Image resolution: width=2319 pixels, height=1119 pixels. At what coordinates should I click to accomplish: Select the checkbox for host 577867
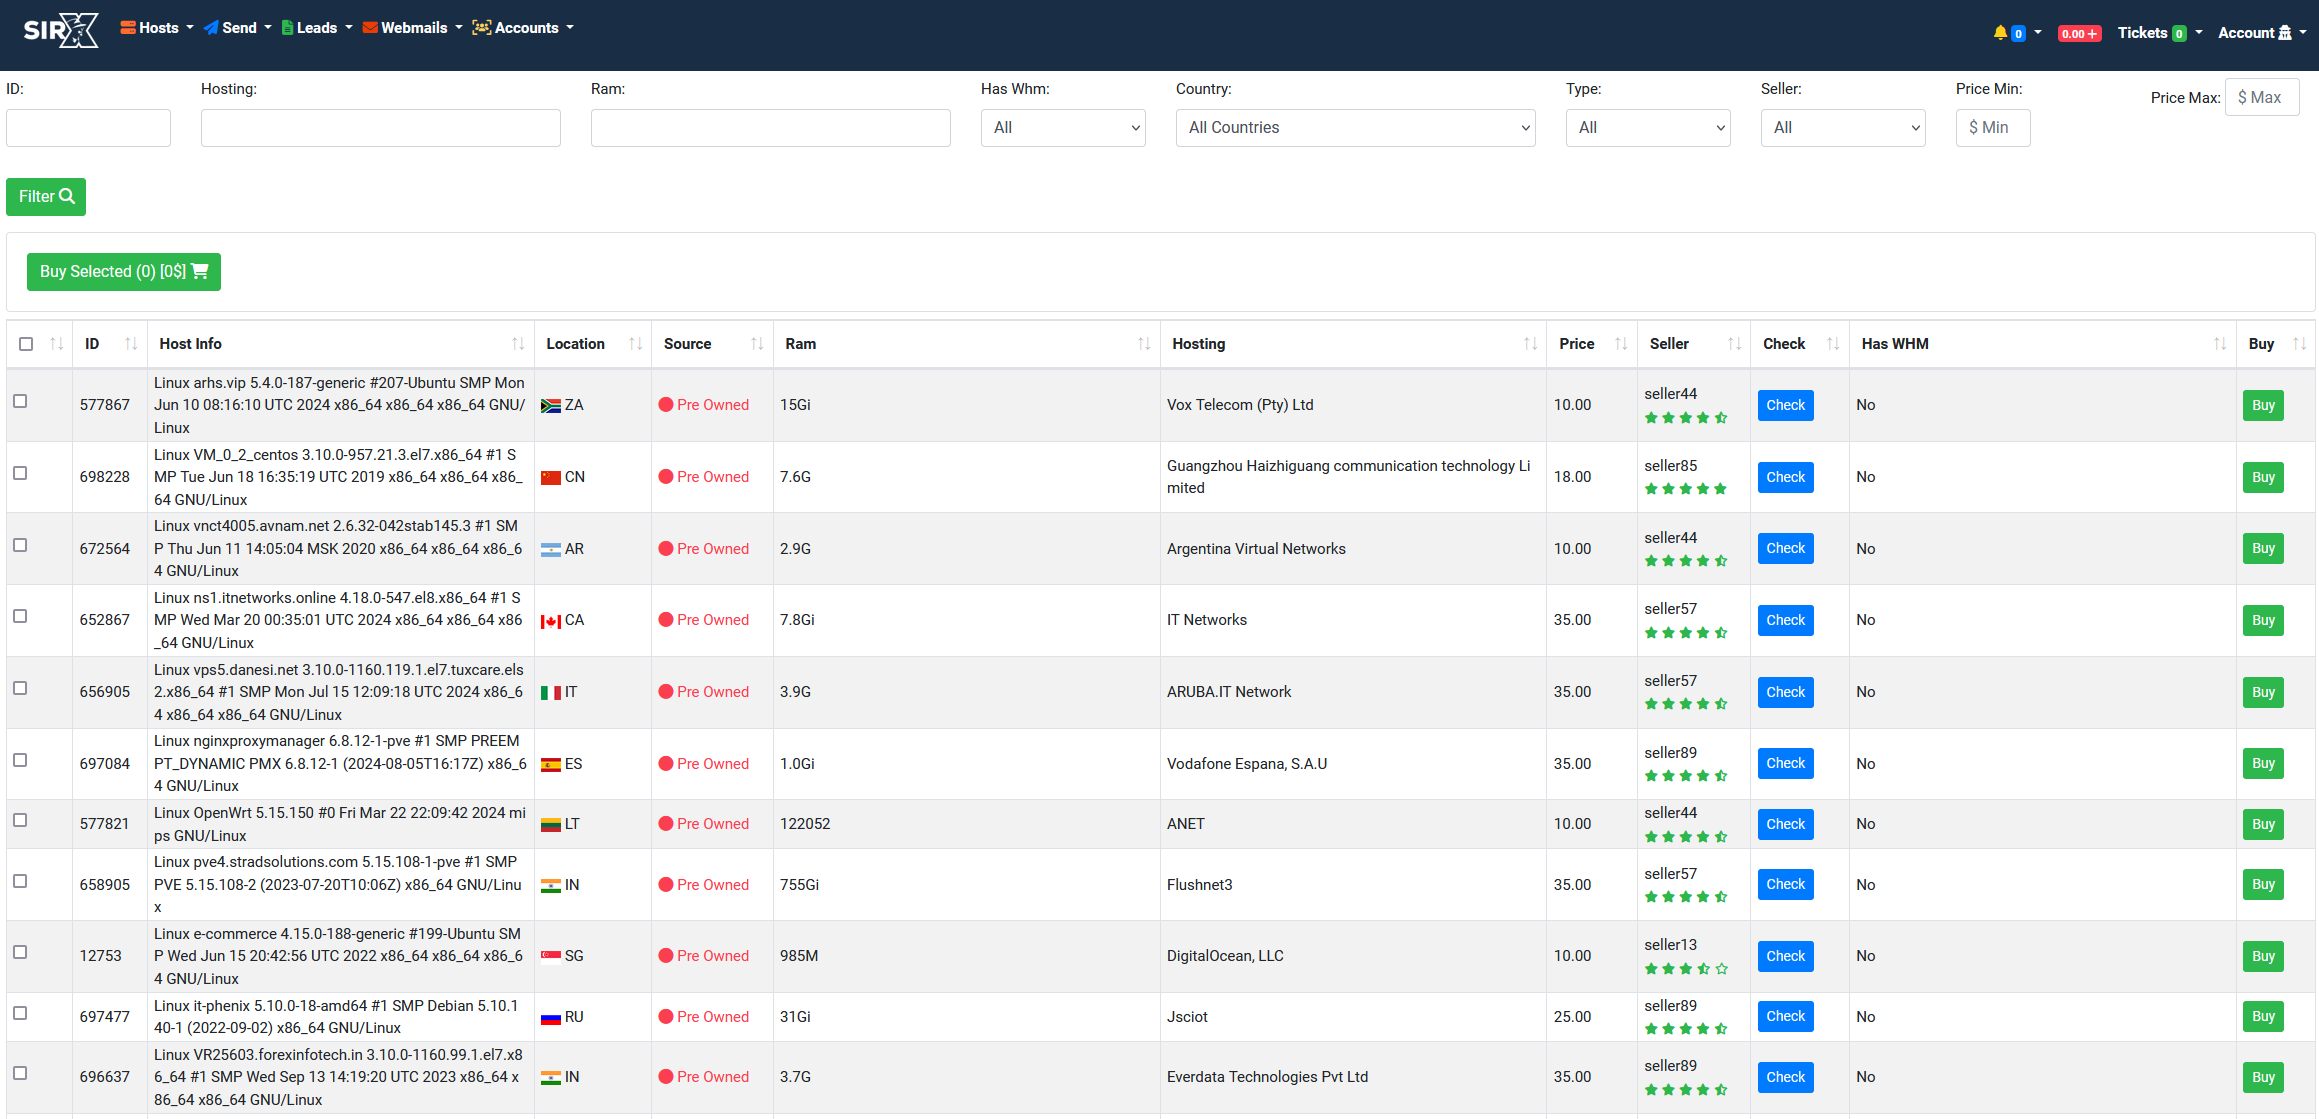(x=20, y=401)
